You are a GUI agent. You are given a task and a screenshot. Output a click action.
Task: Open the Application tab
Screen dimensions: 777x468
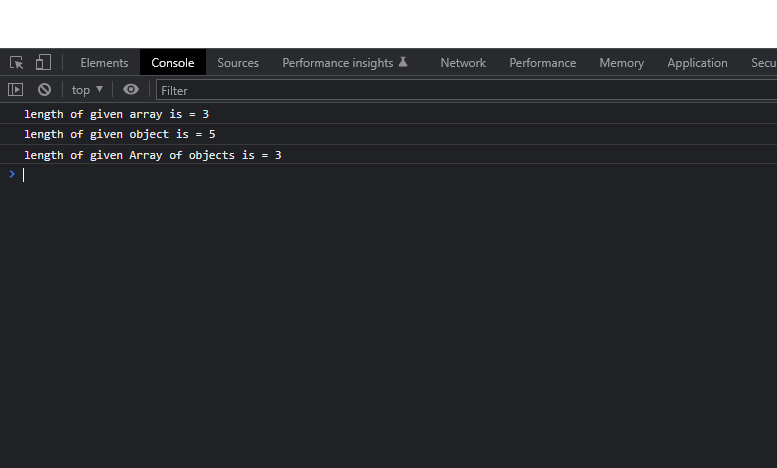click(697, 63)
